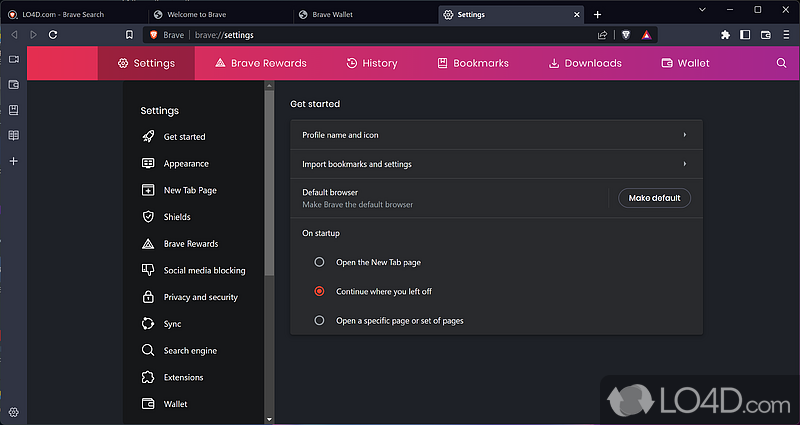Click scrollbar down arrow in settings list
Viewport: 800px width, 425px height.
269,420
